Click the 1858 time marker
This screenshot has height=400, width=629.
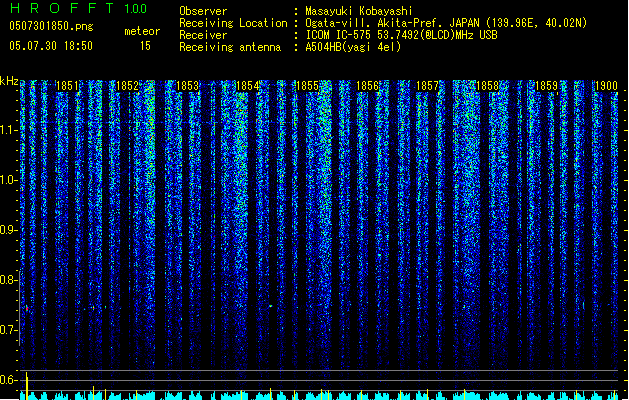pyautogui.click(x=487, y=86)
